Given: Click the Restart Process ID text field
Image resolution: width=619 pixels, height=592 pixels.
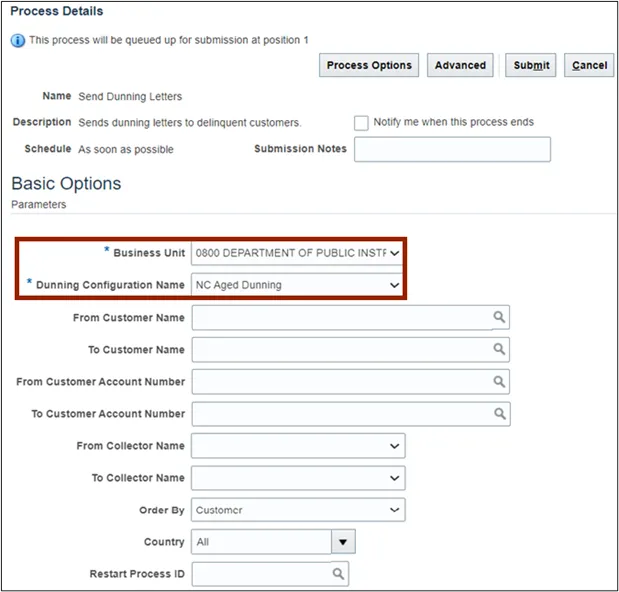Looking at the screenshot, I should (x=260, y=574).
